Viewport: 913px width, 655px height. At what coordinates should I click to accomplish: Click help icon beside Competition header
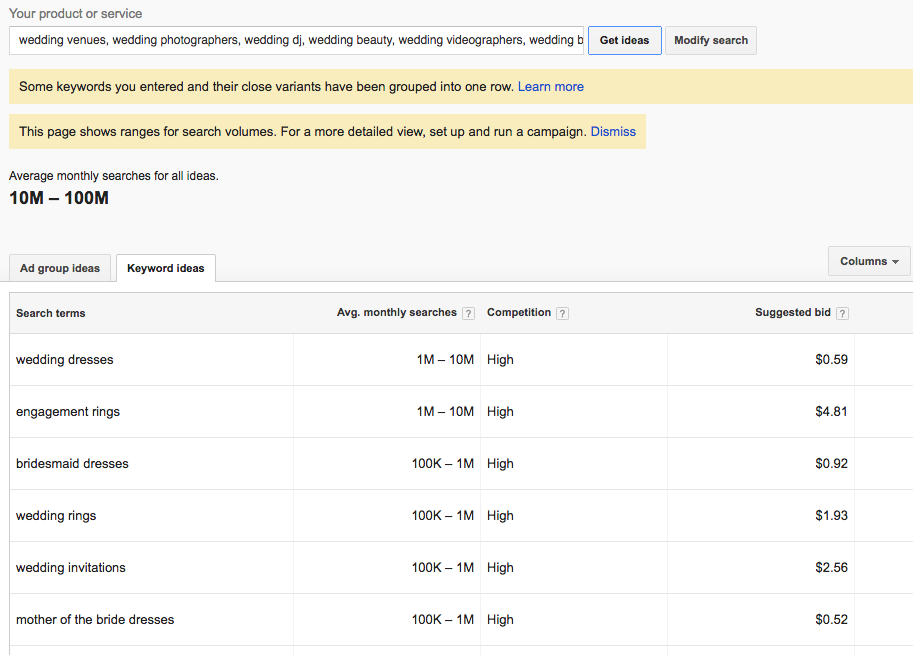(x=563, y=313)
